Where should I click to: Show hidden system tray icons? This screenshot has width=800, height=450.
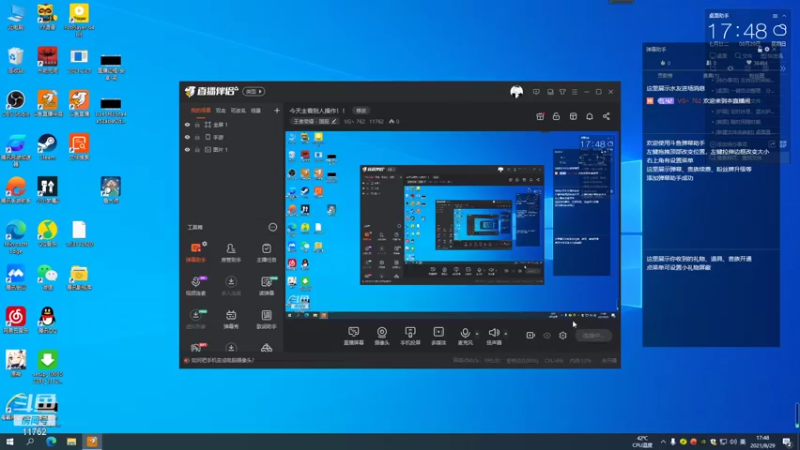(663, 442)
